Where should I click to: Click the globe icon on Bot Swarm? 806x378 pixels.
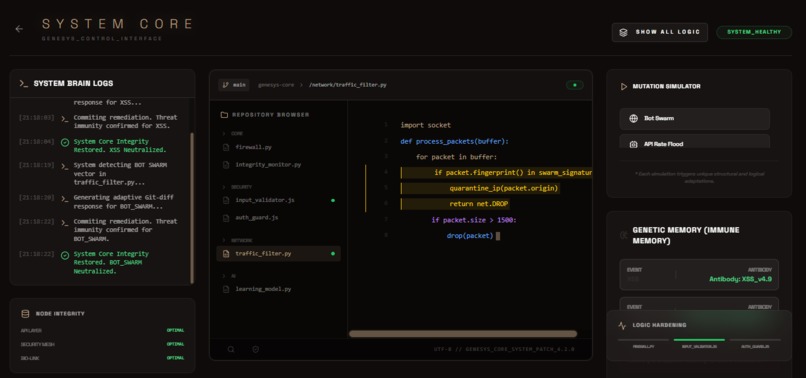pos(633,119)
